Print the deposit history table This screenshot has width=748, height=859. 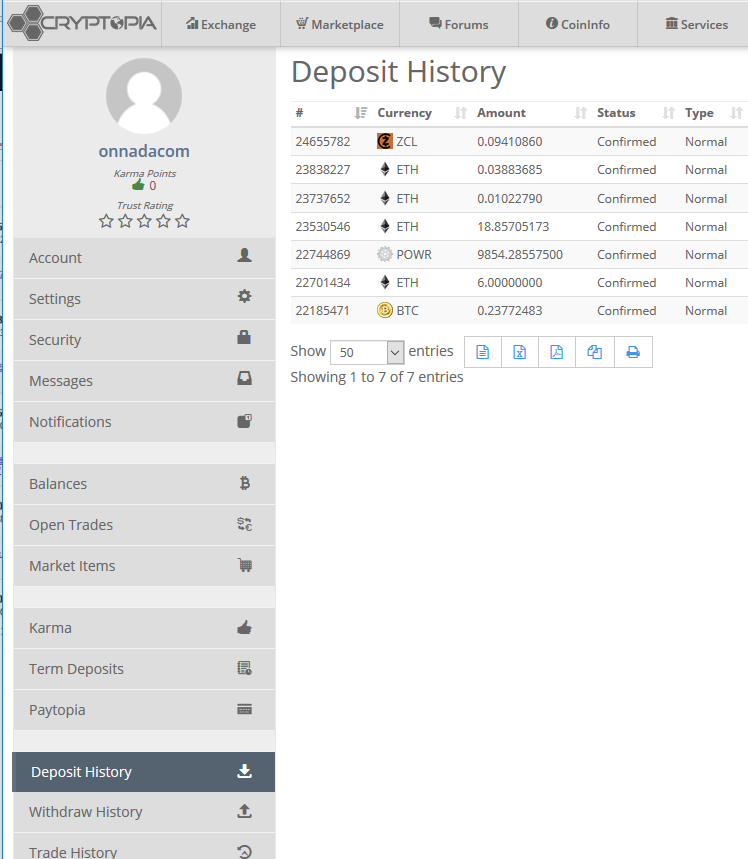pos(633,352)
